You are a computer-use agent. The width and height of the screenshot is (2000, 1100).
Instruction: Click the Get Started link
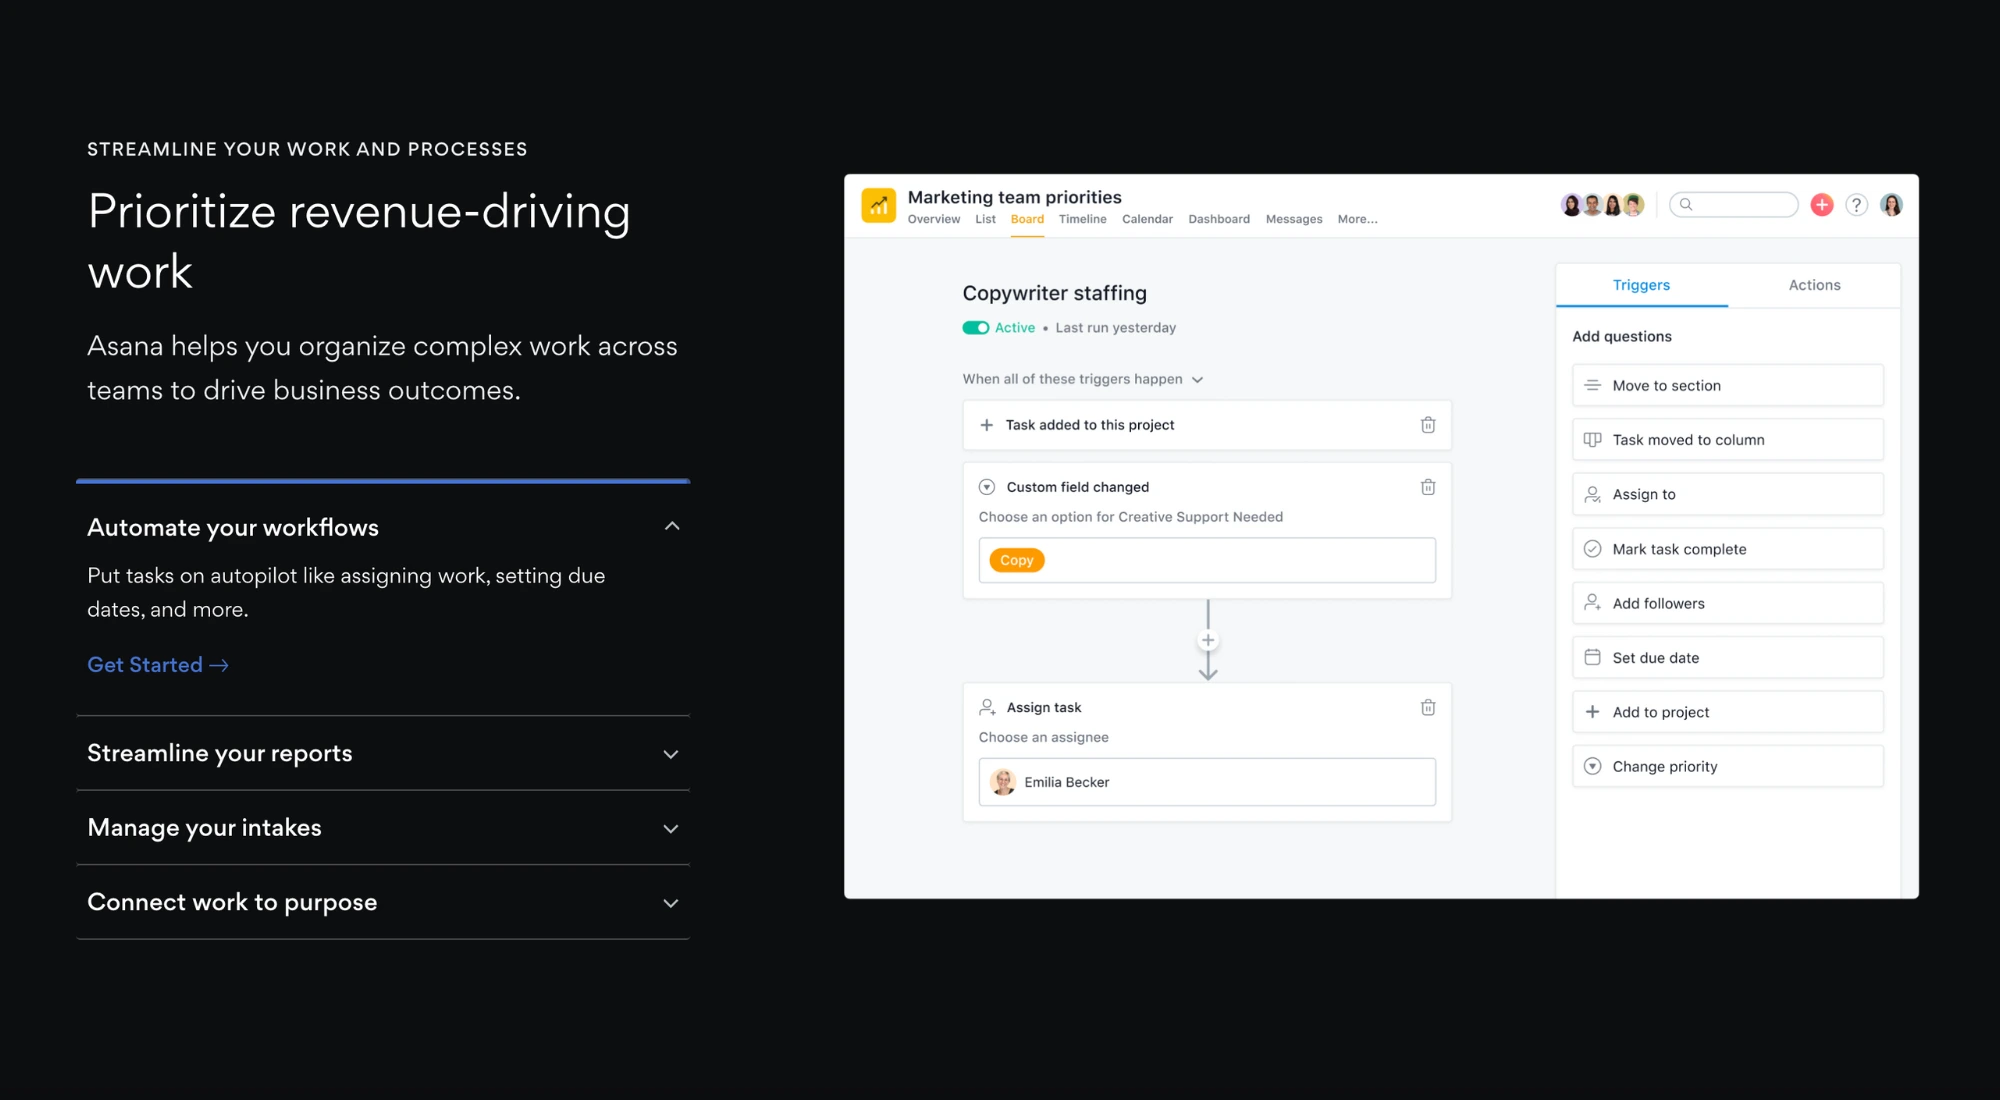[157, 664]
